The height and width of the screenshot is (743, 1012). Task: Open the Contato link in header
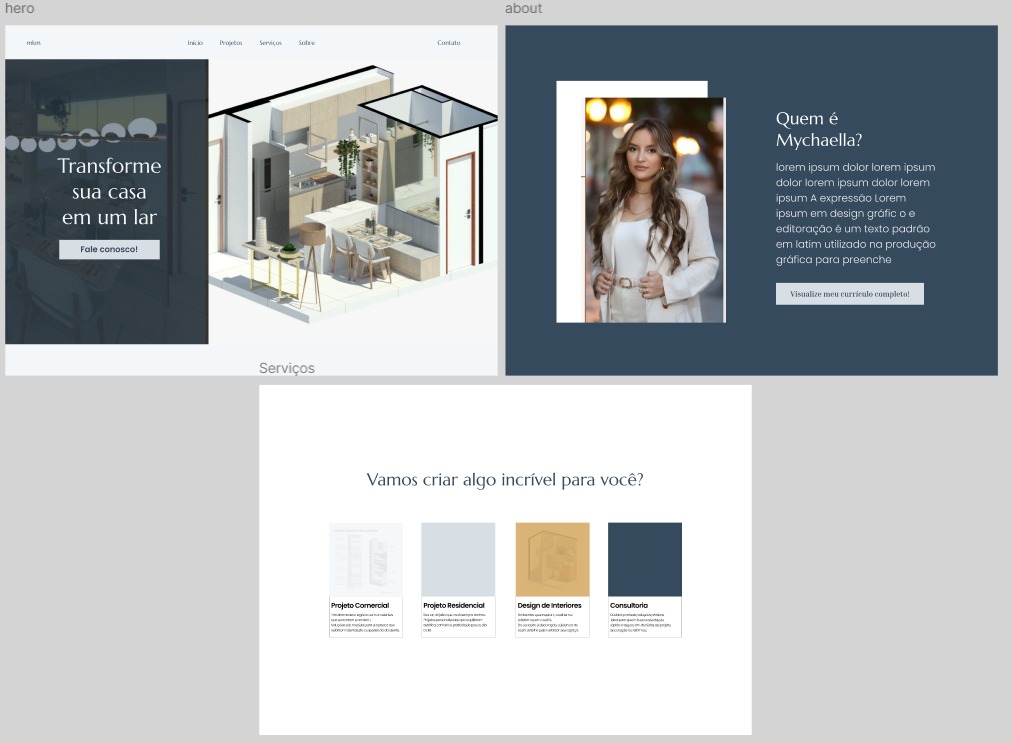449,43
